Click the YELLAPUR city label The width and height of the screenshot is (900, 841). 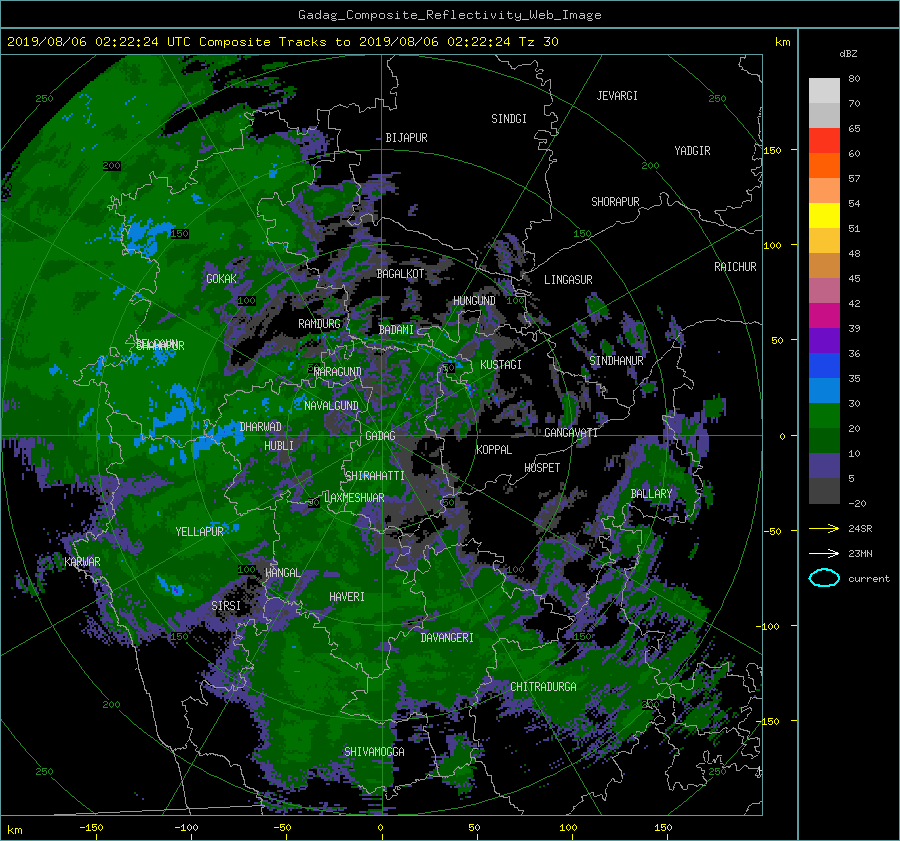(x=199, y=532)
